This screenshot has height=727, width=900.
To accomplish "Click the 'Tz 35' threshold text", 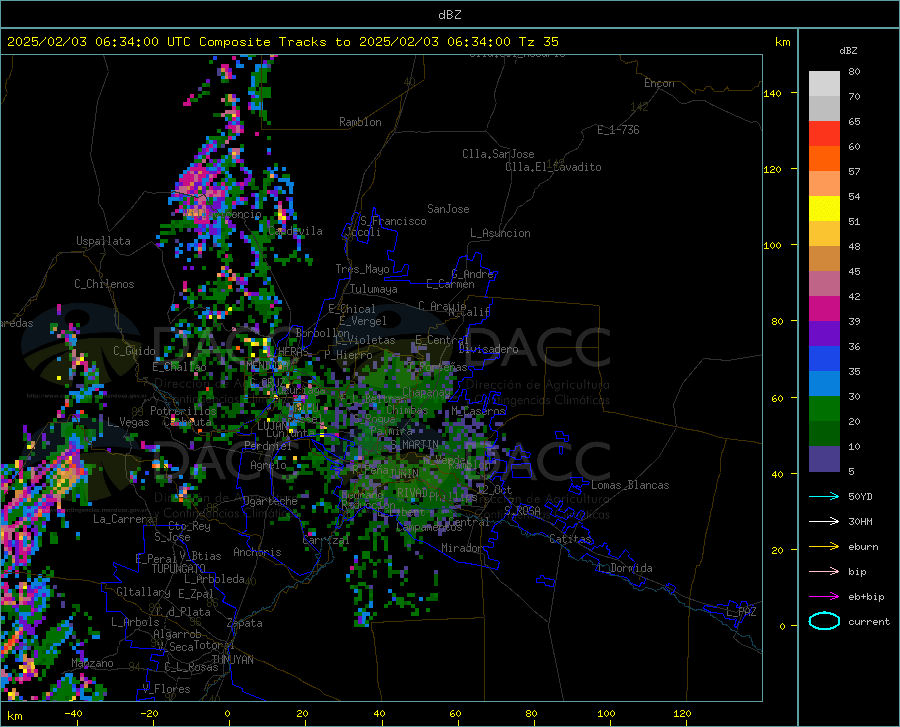I will coord(538,42).
